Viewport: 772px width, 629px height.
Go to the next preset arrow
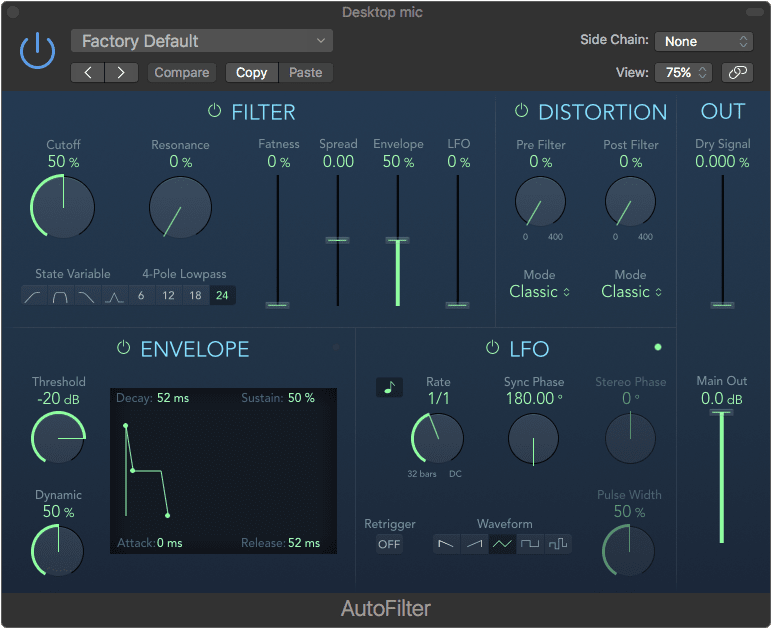coord(121,73)
